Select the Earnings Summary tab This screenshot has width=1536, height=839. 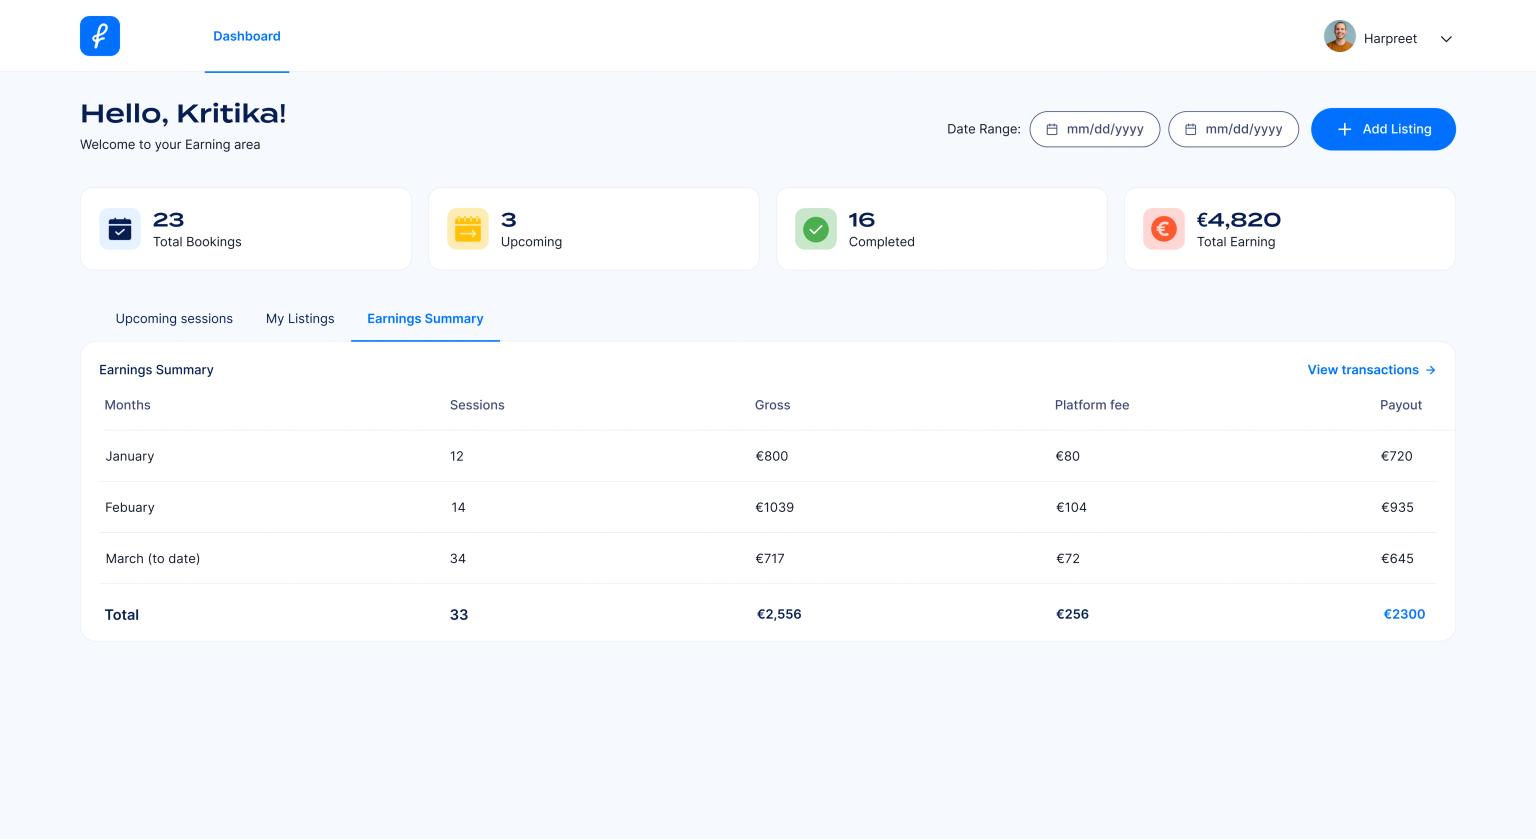tap(425, 319)
